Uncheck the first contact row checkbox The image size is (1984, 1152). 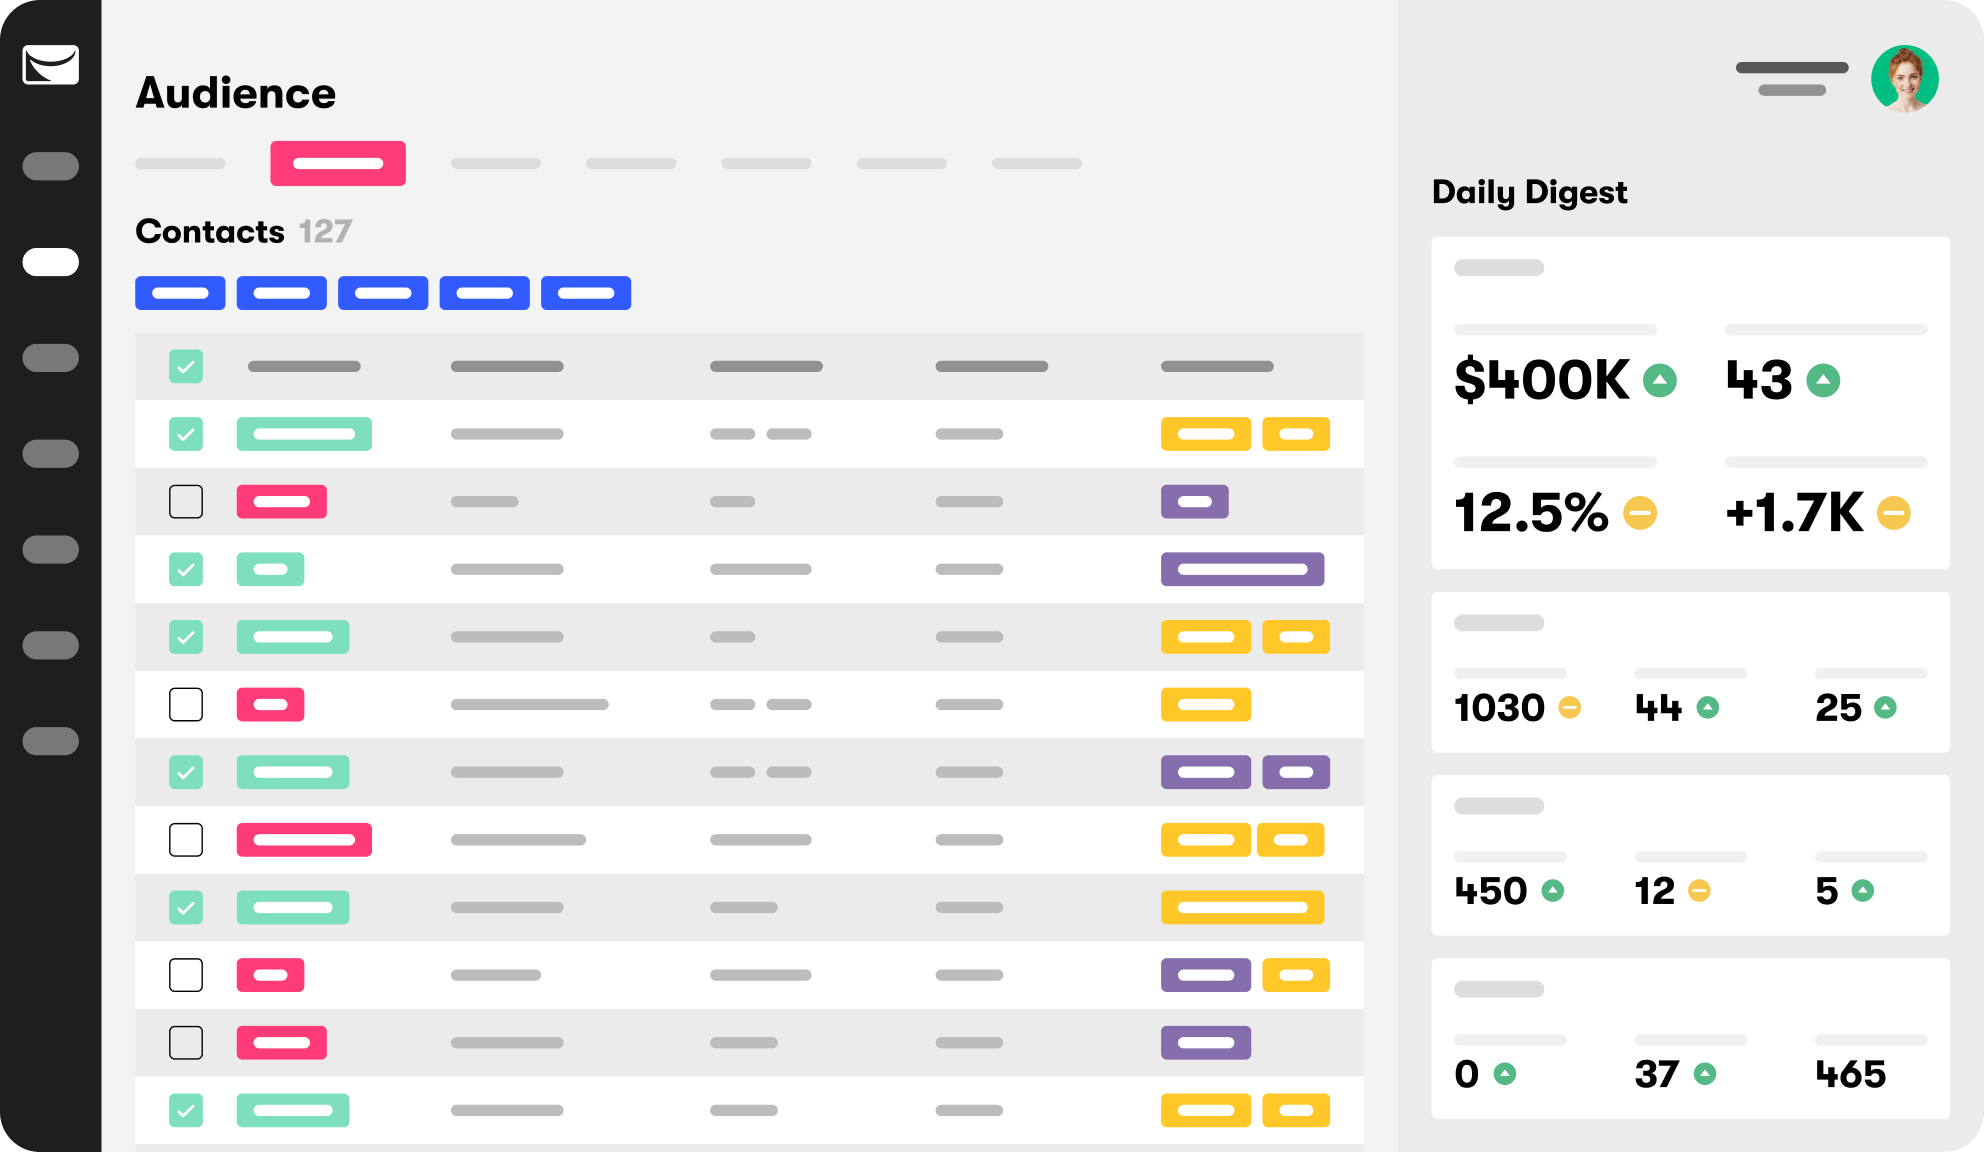pyautogui.click(x=186, y=434)
